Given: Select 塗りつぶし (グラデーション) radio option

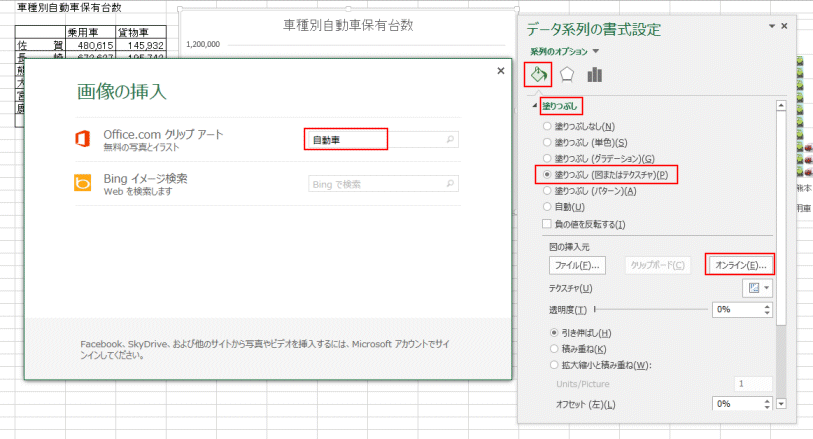Looking at the screenshot, I should coord(546,158).
